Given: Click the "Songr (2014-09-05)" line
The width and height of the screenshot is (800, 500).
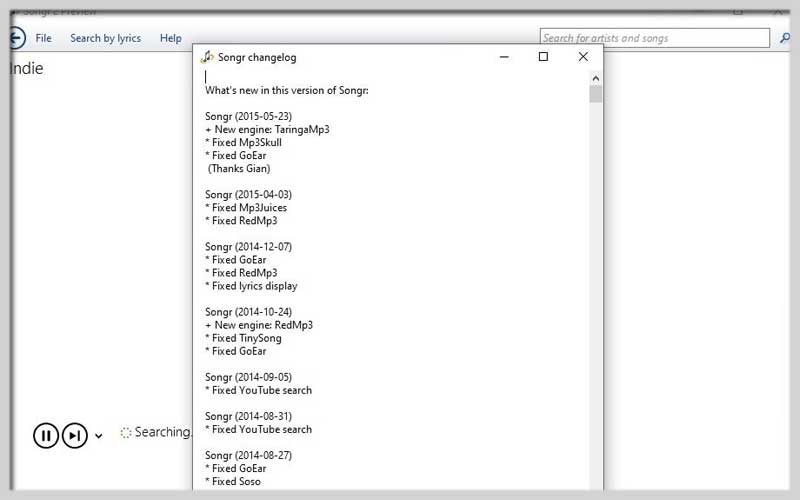Looking at the screenshot, I should coord(248,377).
